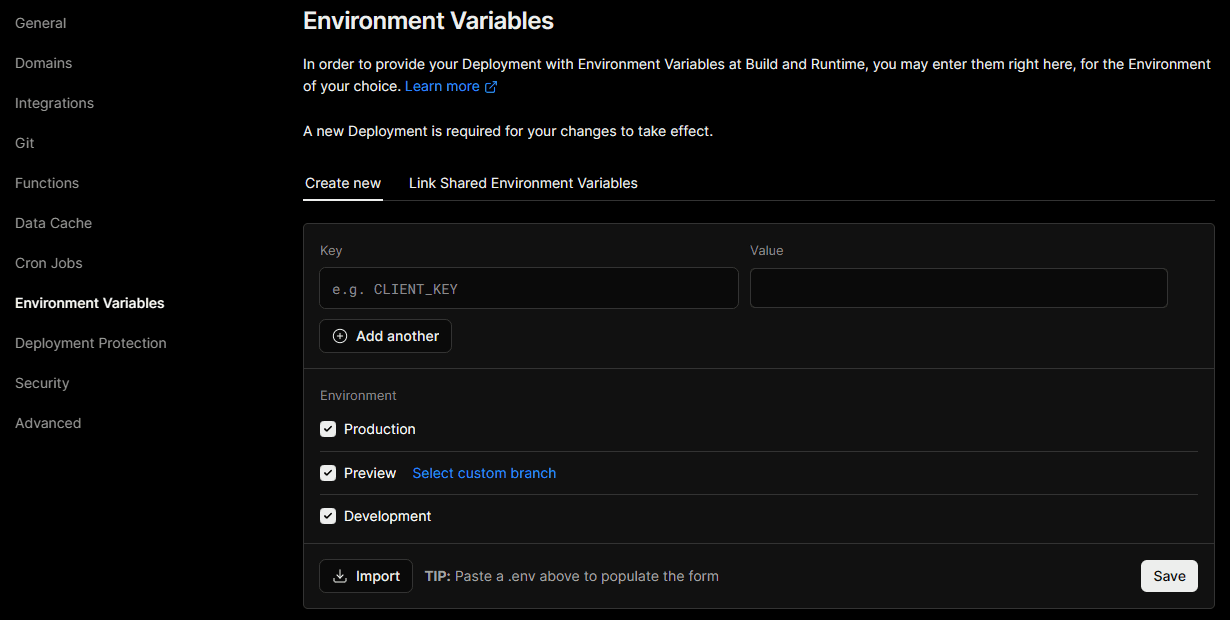
Task: Go to Domains settings
Action: point(44,63)
